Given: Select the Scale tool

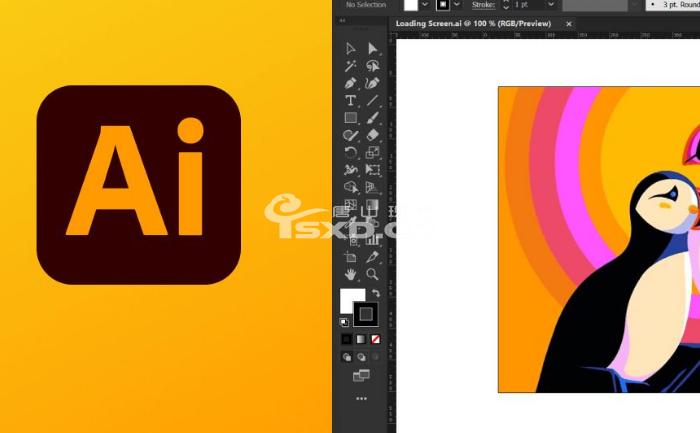Looking at the screenshot, I should click(372, 153).
